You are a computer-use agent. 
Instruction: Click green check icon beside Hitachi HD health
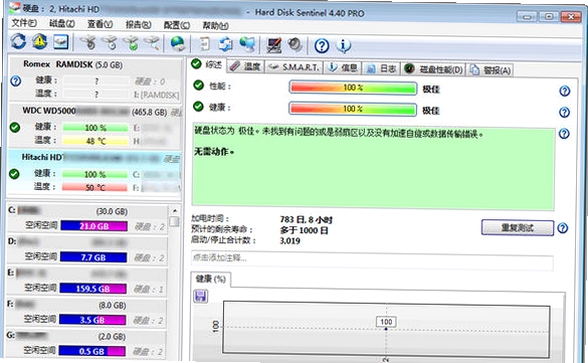14,174
